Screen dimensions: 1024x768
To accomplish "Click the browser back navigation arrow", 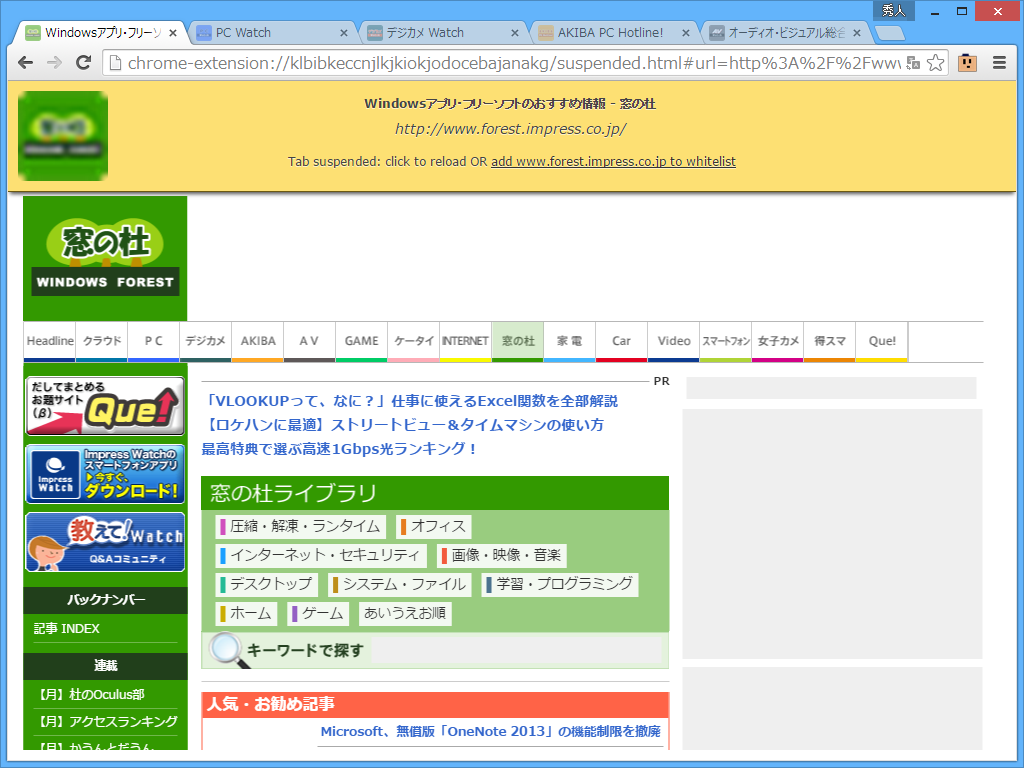I will pyautogui.click(x=25, y=61).
